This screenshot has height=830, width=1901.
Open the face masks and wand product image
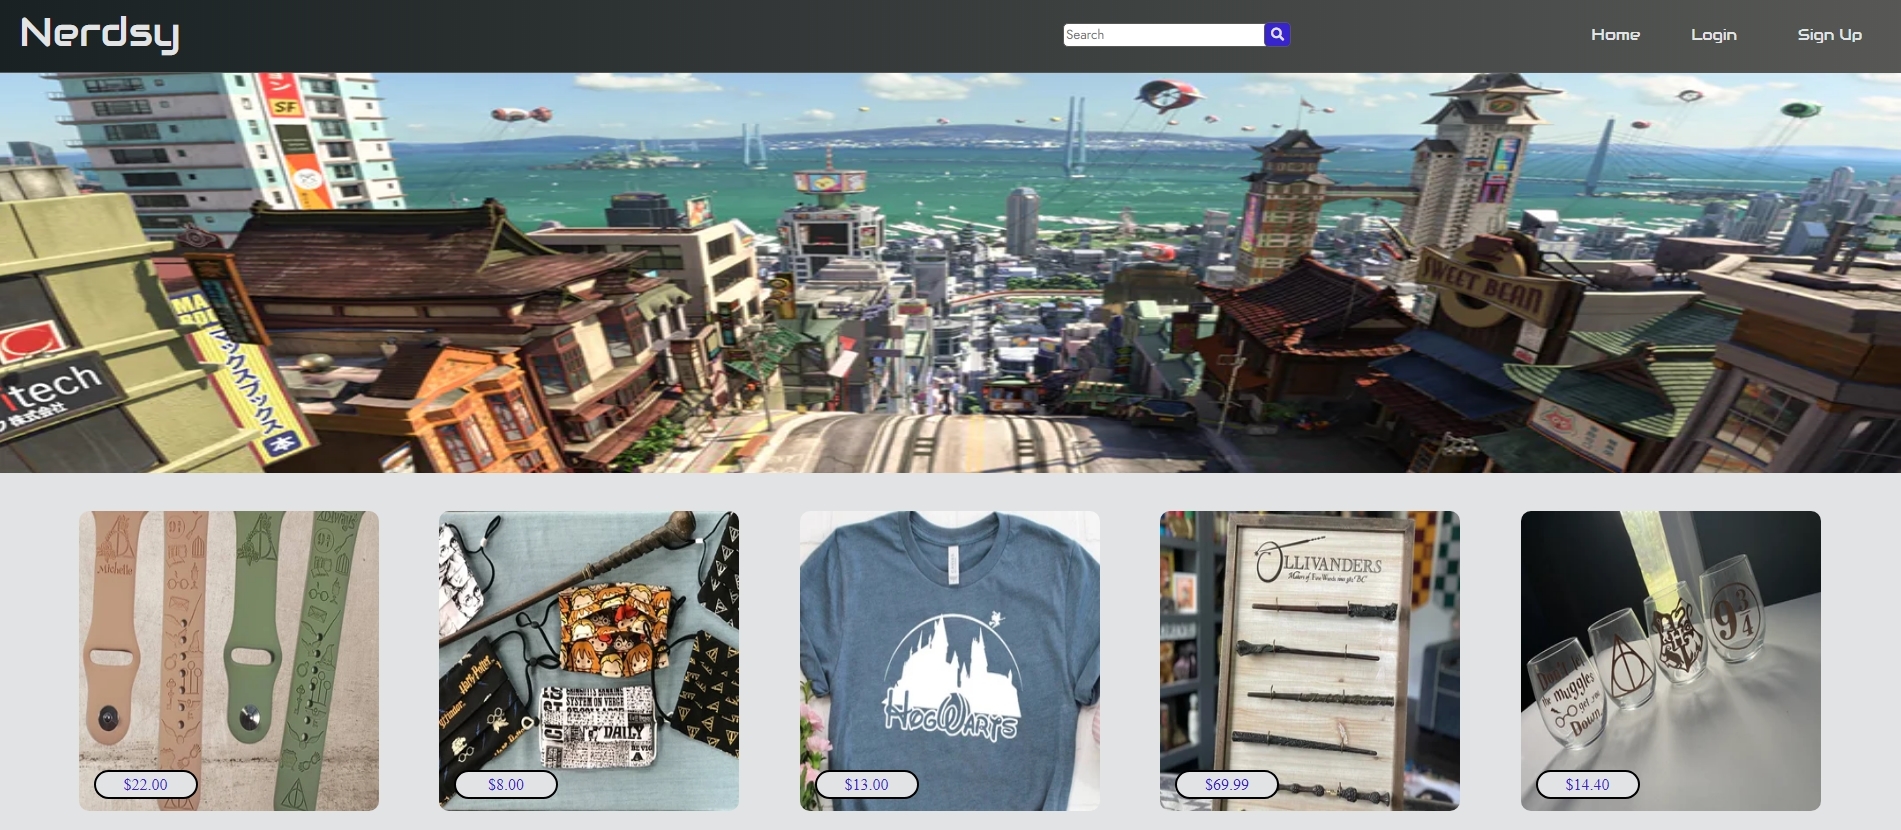coord(589,660)
